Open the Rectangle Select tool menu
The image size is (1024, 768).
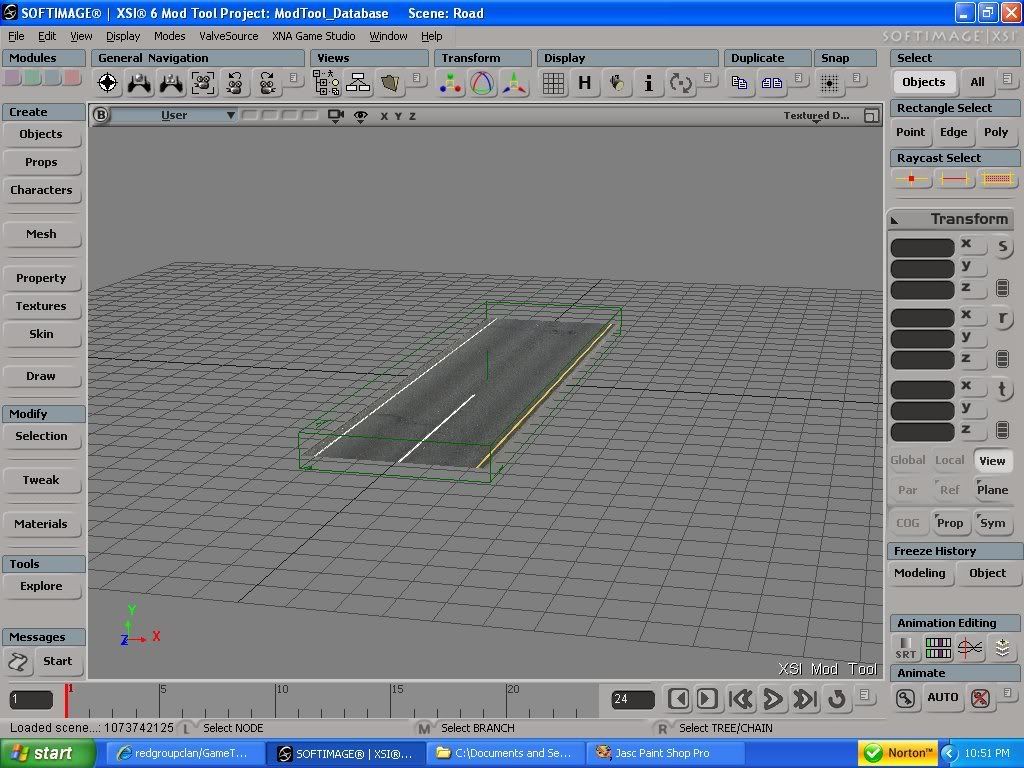955,108
